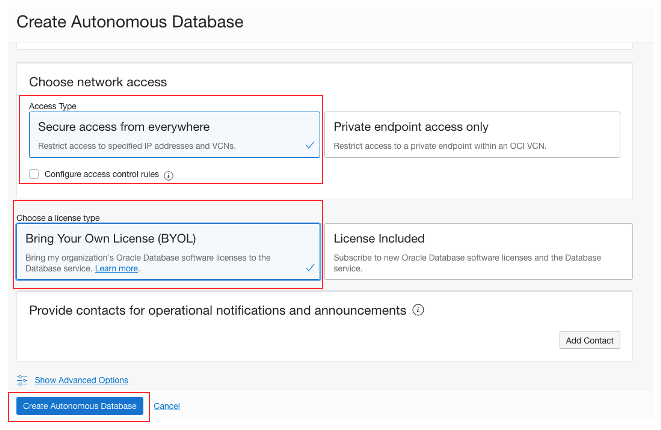
Task: Click Create Autonomous Database button
Action: coord(80,406)
